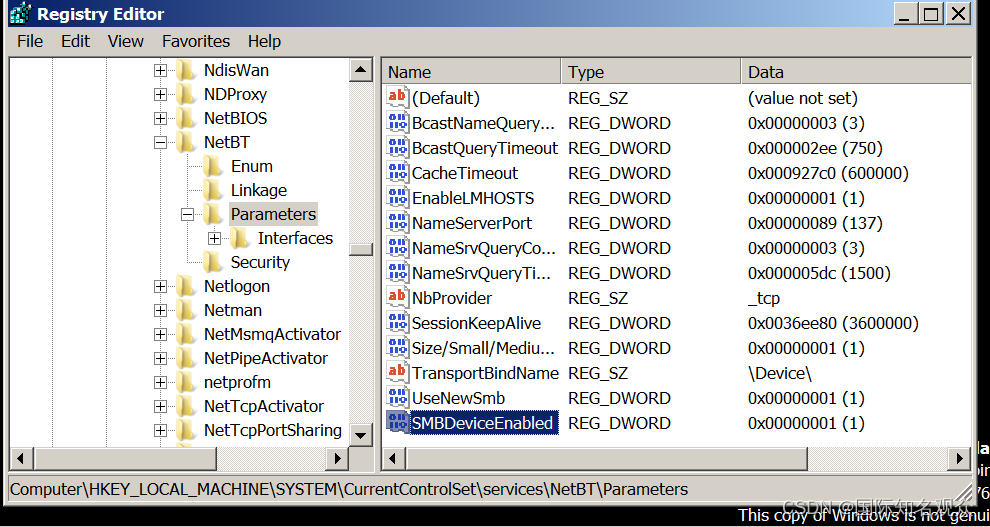Click the Parameters folder icon
This screenshot has width=990, height=527.
tap(213, 214)
